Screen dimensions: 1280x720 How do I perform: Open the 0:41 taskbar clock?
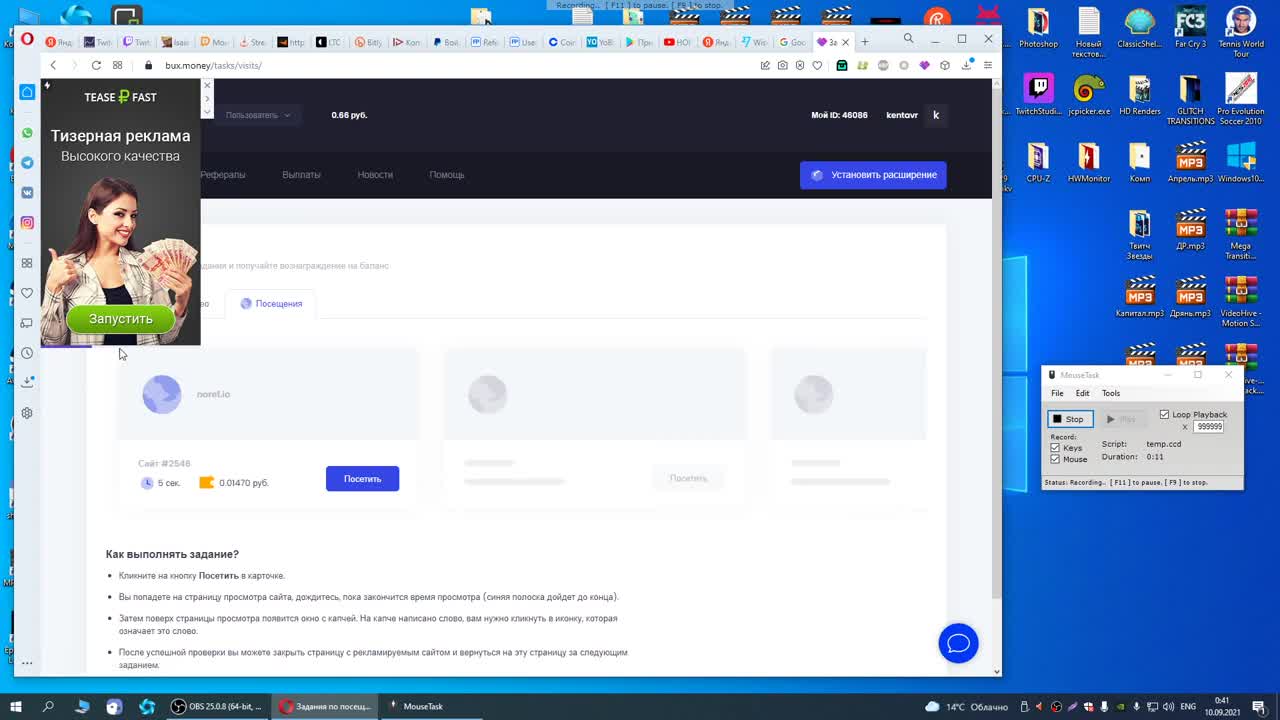pyautogui.click(x=1222, y=706)
